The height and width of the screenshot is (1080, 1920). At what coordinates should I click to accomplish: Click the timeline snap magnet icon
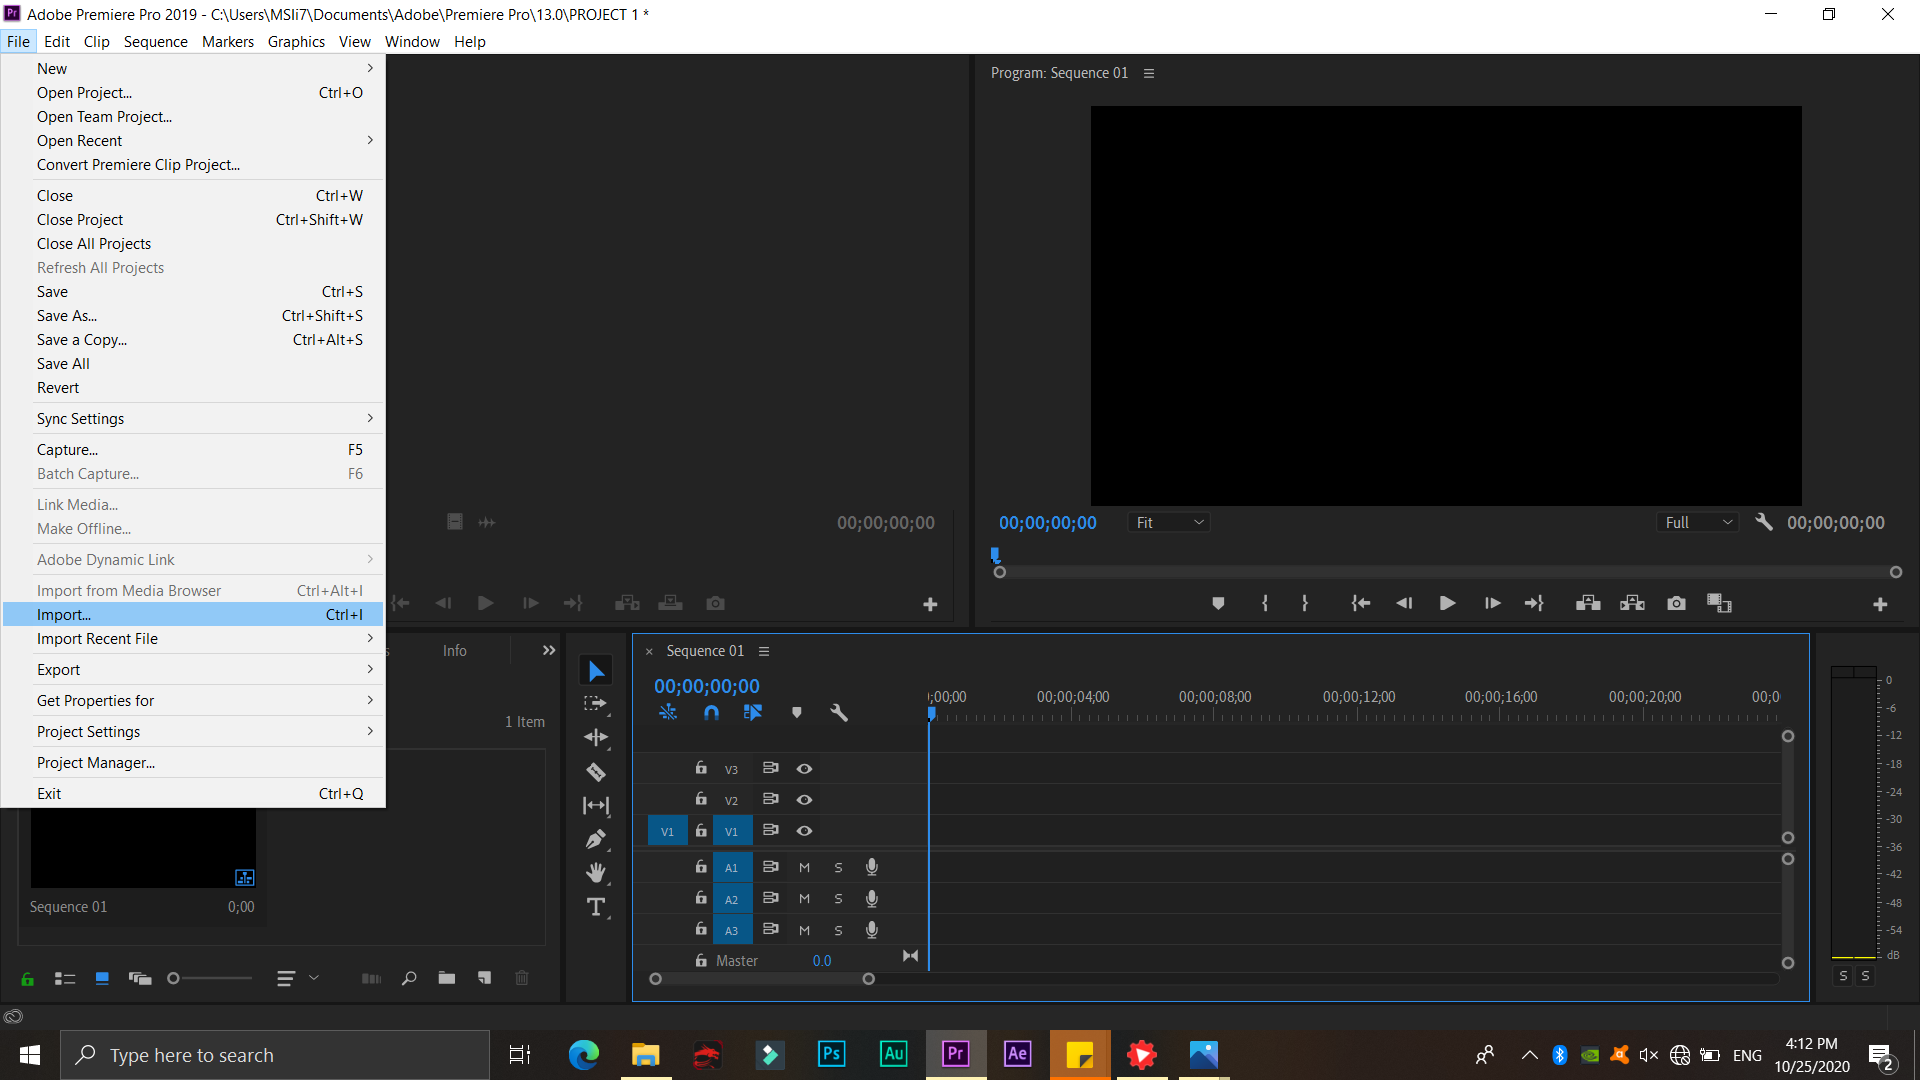pos(711,713)
